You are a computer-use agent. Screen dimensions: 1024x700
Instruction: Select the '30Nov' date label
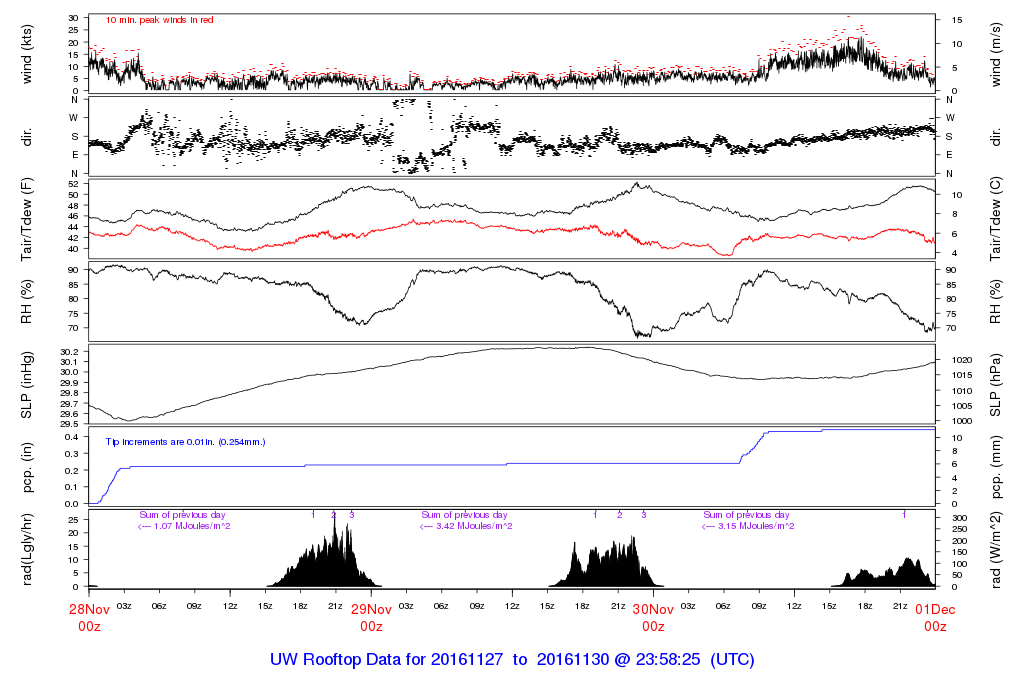pos(653,610)
